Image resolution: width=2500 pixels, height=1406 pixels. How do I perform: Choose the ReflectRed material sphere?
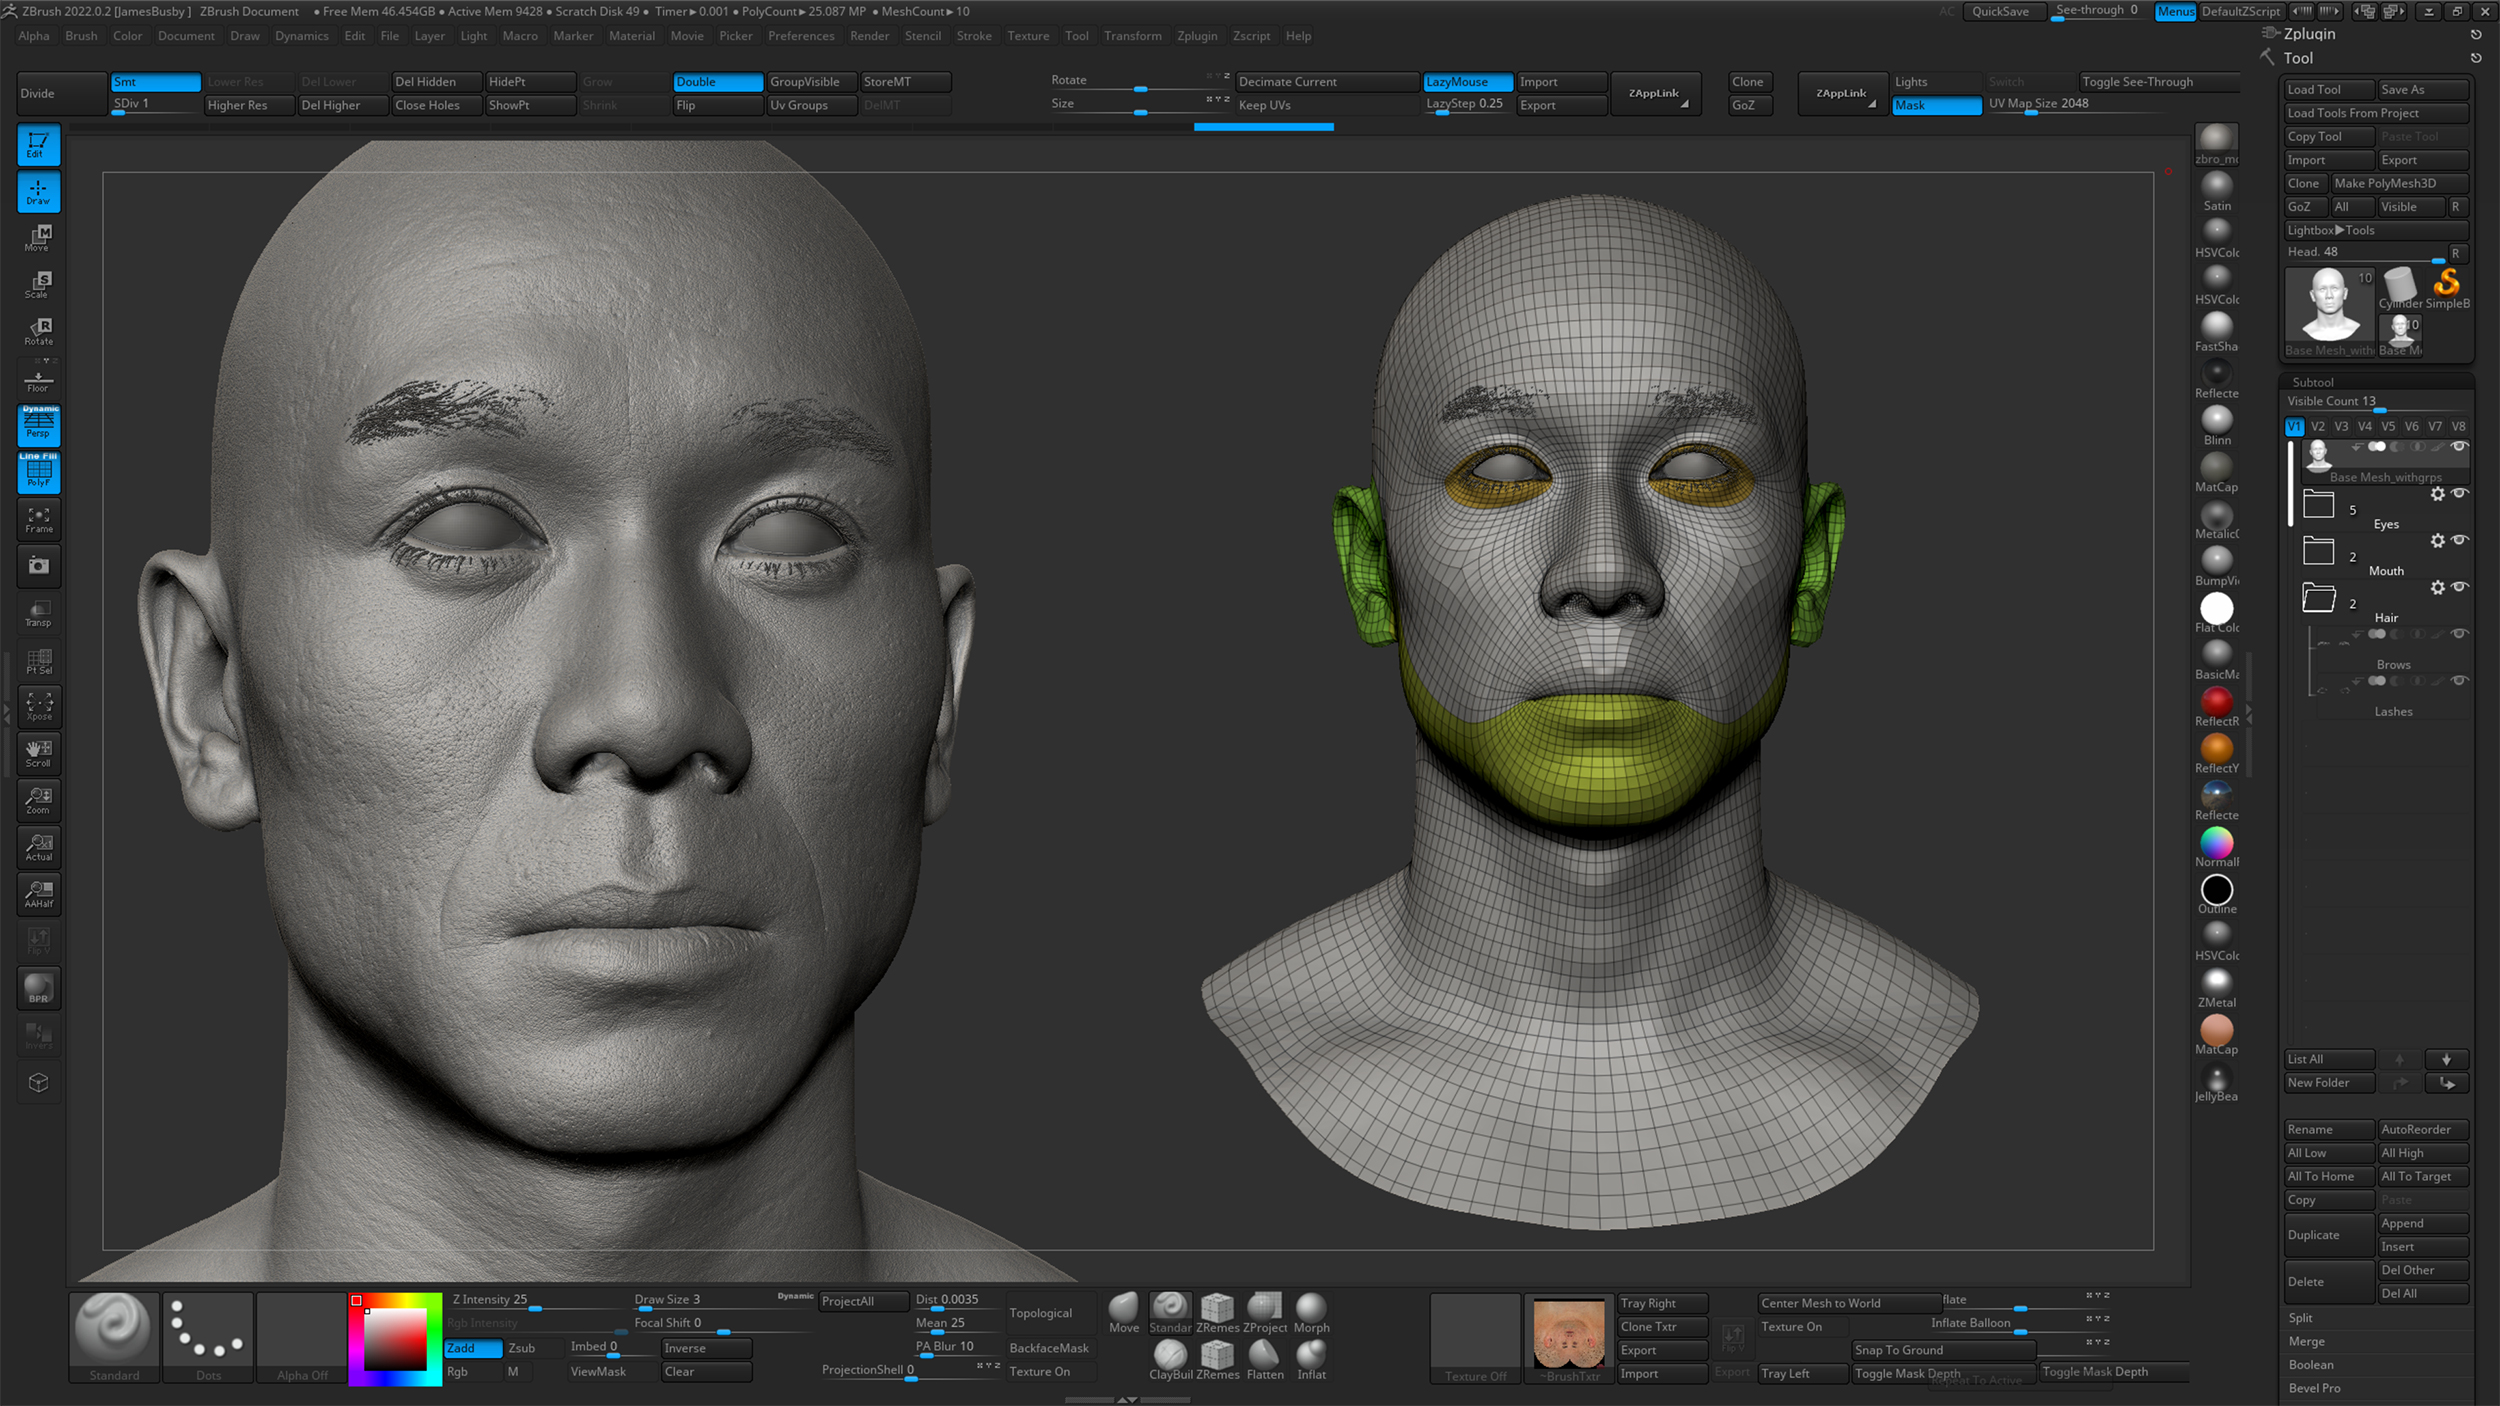(2216, 702)
